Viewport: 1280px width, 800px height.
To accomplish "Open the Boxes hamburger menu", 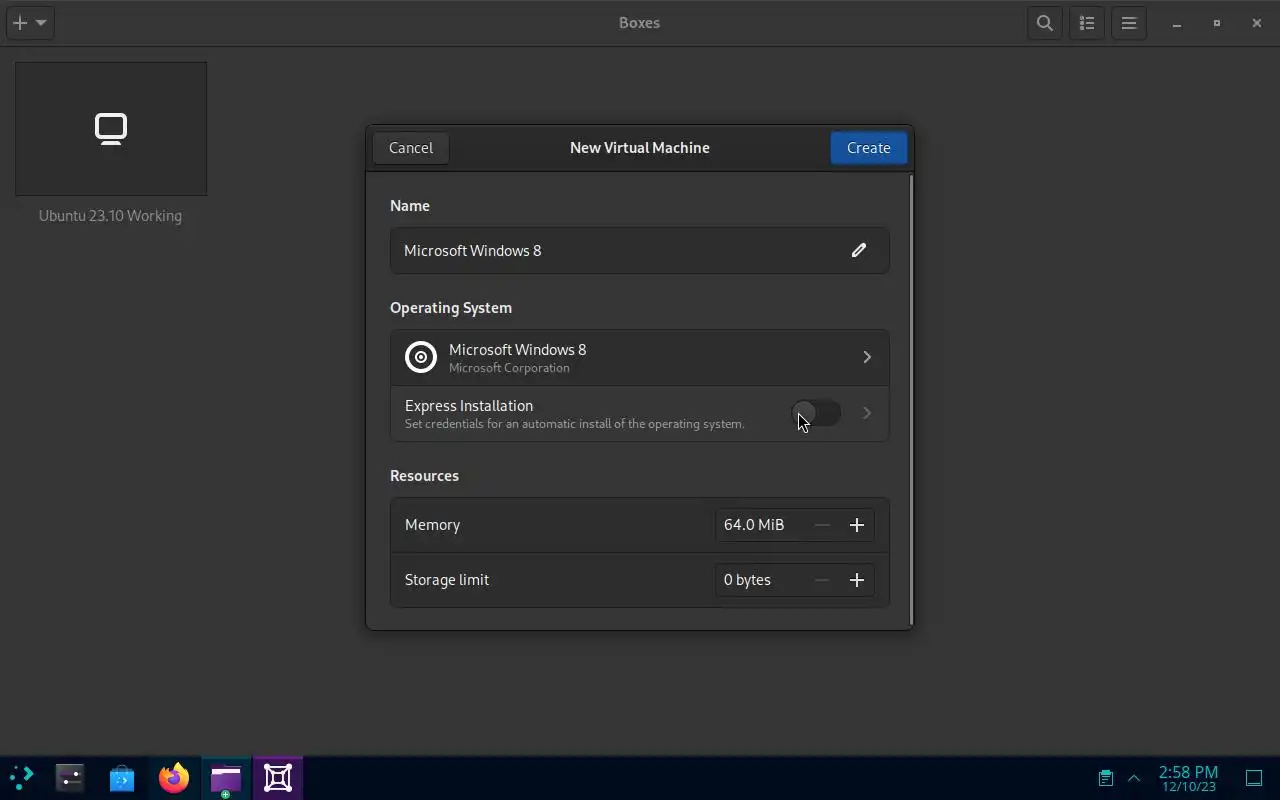I will point(1129,23).
